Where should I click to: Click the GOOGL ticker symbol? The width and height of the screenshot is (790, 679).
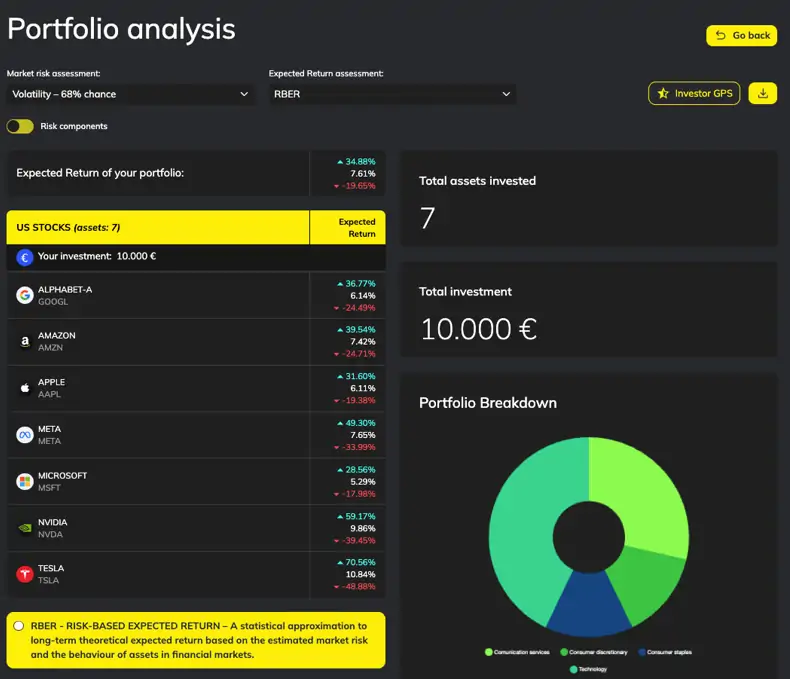pyautogui.click(x=53, y=302)
